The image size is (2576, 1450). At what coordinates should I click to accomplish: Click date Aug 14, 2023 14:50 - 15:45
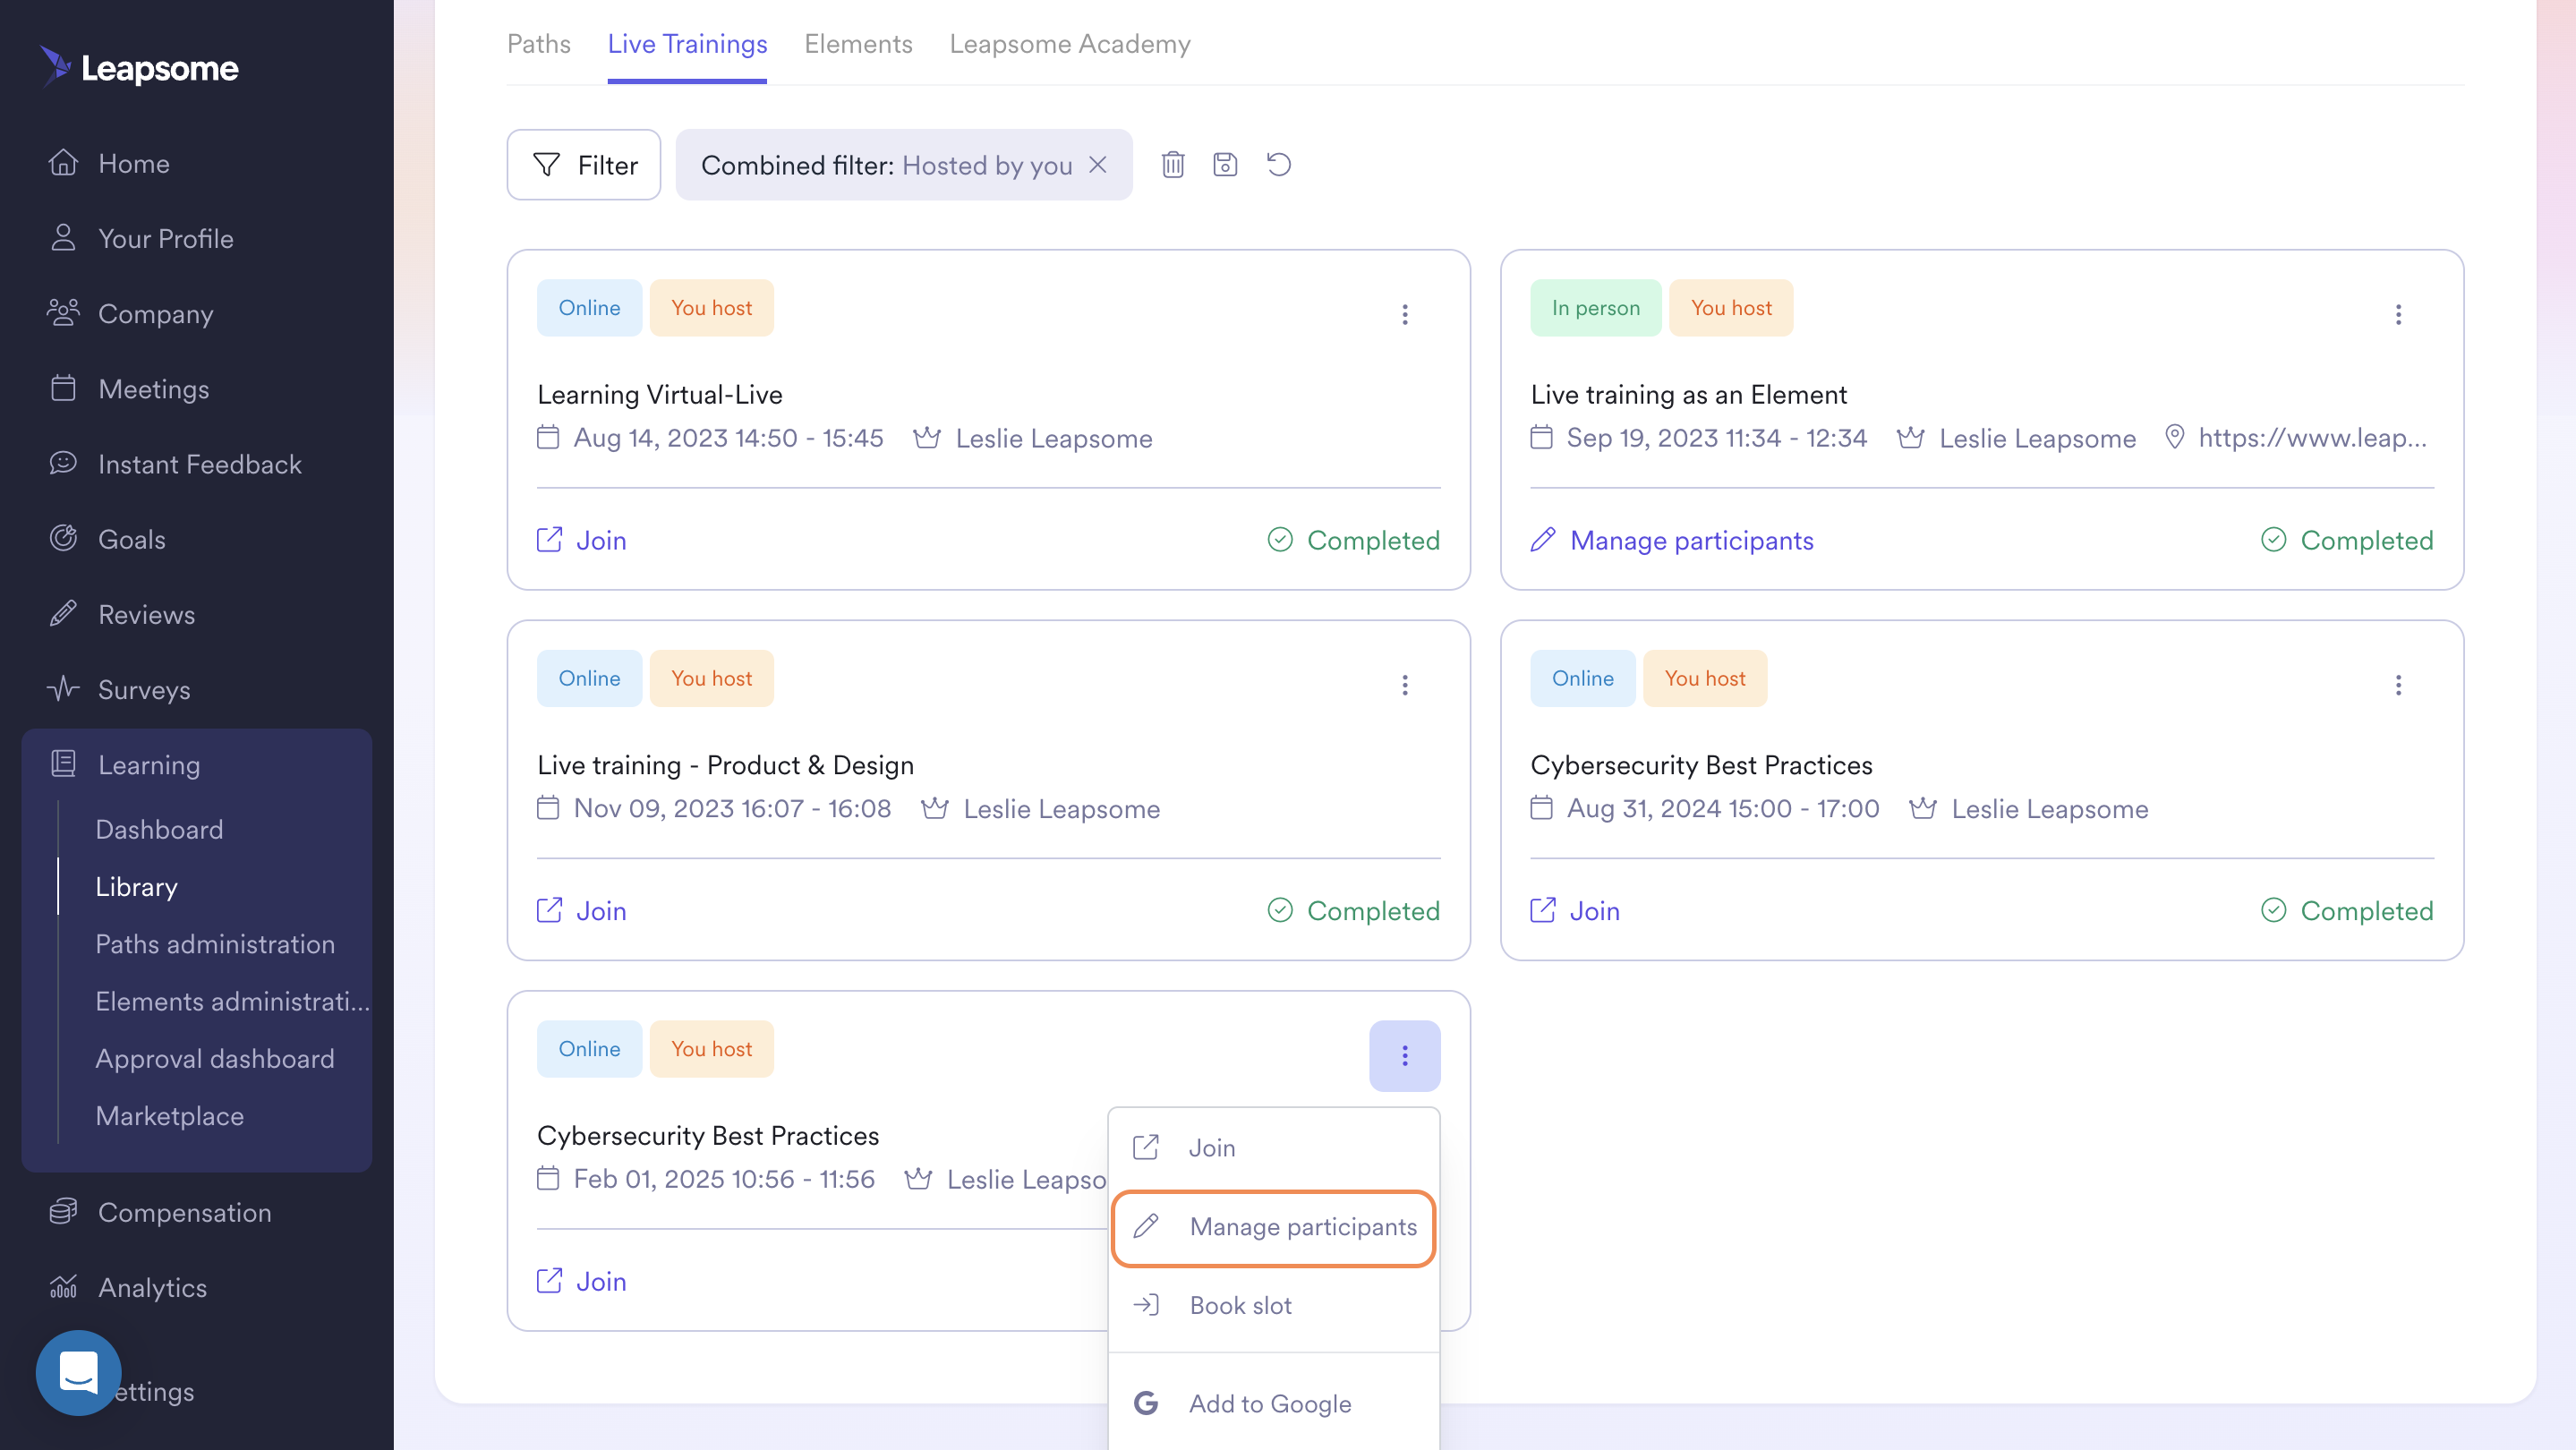point(728,438)
